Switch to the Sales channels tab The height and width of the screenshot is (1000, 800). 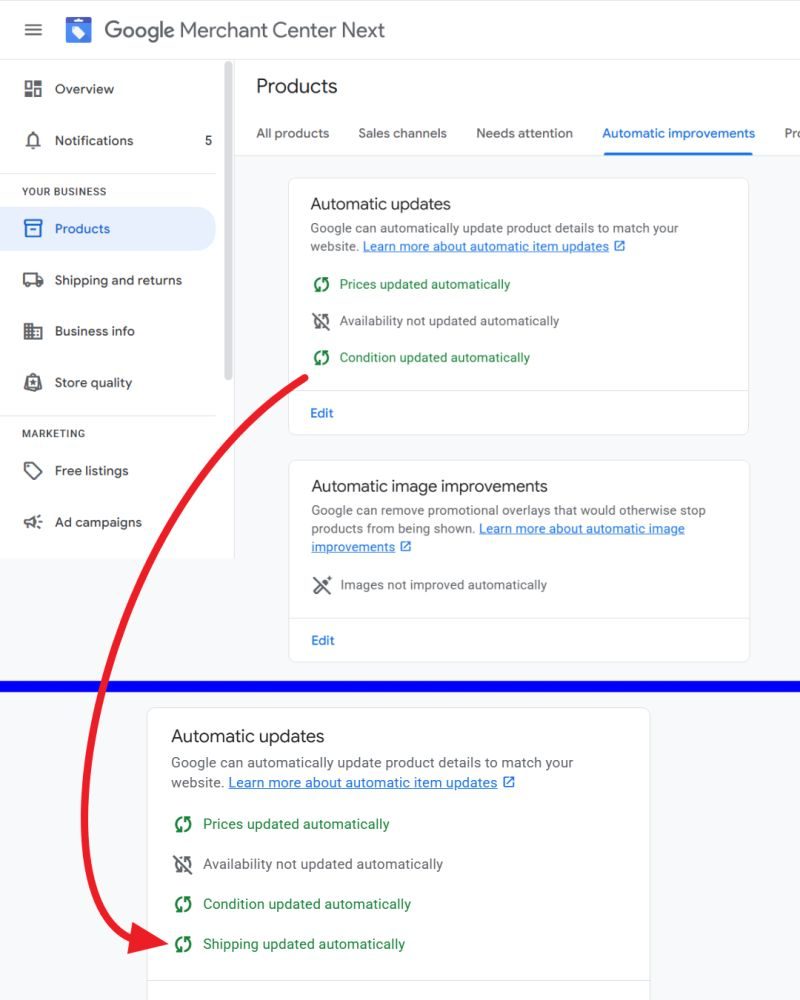coord(402,133)
